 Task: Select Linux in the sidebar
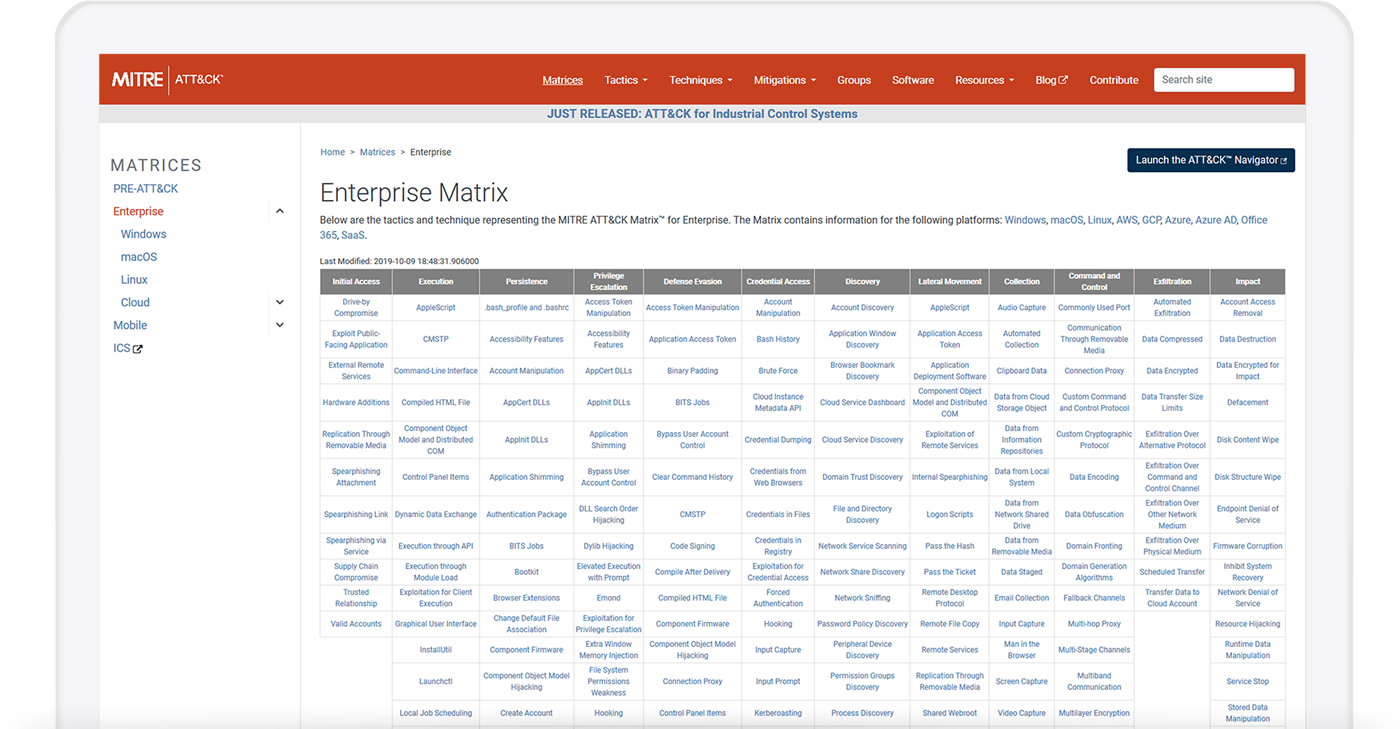134,280
